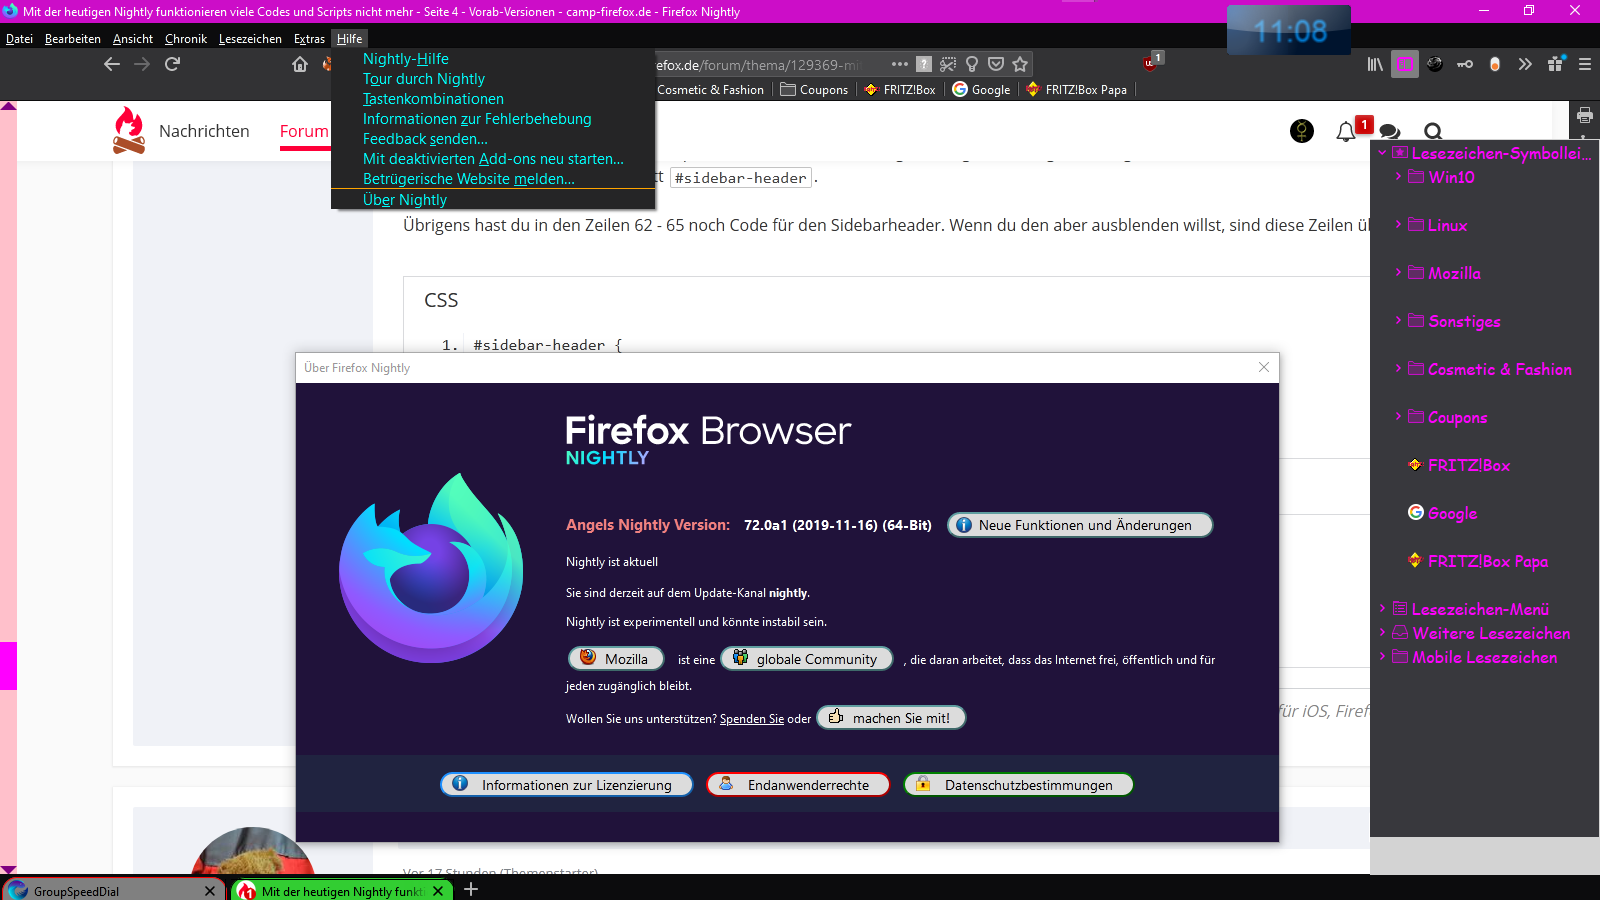Expand the Win10 bookmark folder
1600x900 pixels.
click(x=1398, y=176)
